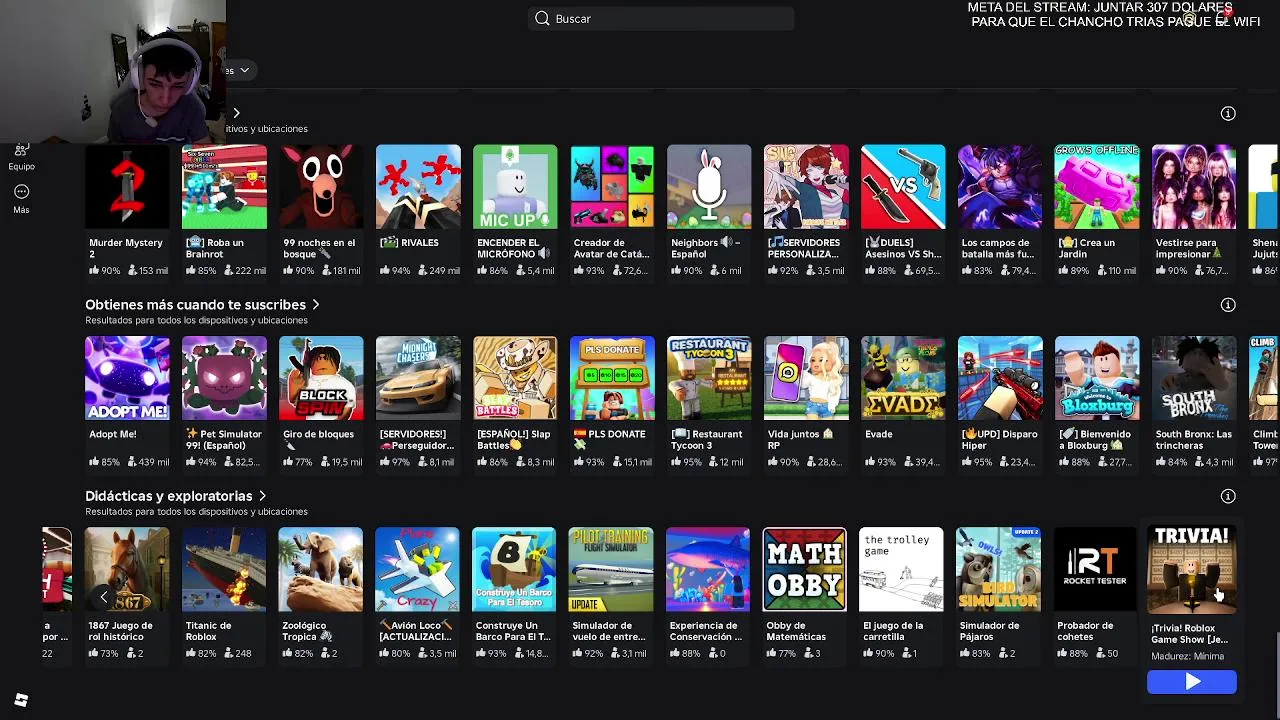Open Servidores Personalizados game thumbnail
This screenshot has height=720, width=1280.
point(806,187)
